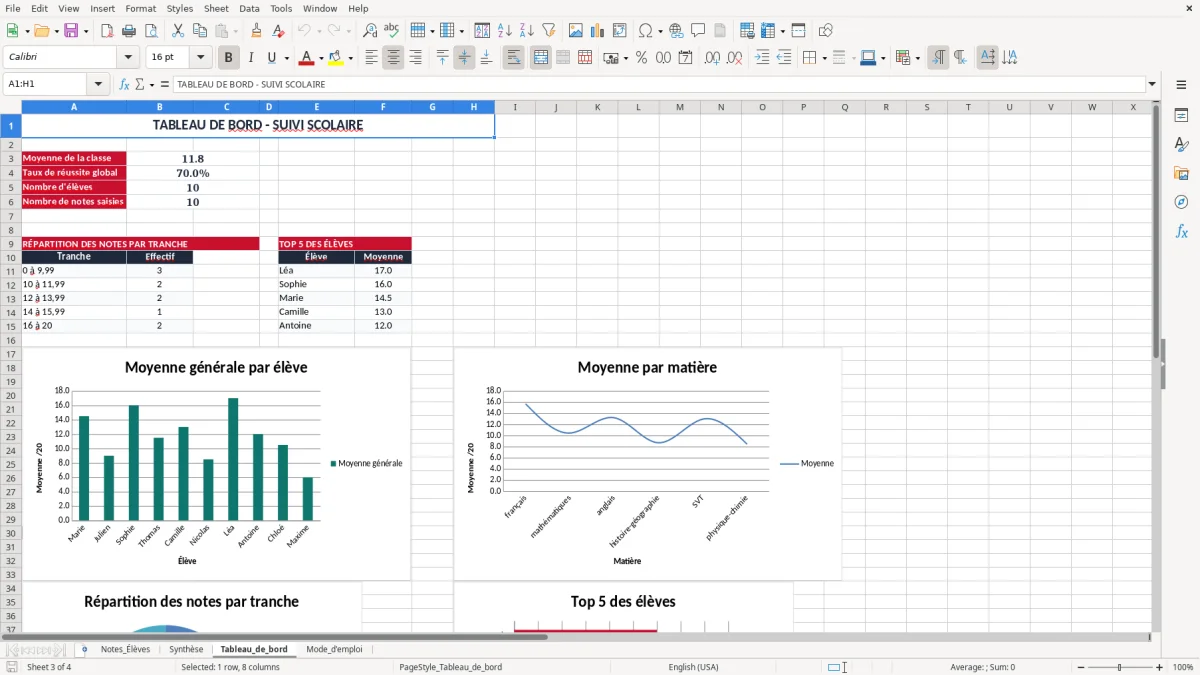Toggle Merge and Center Cells
Screen dimensions: 1200x675
[x=541, y=58]
